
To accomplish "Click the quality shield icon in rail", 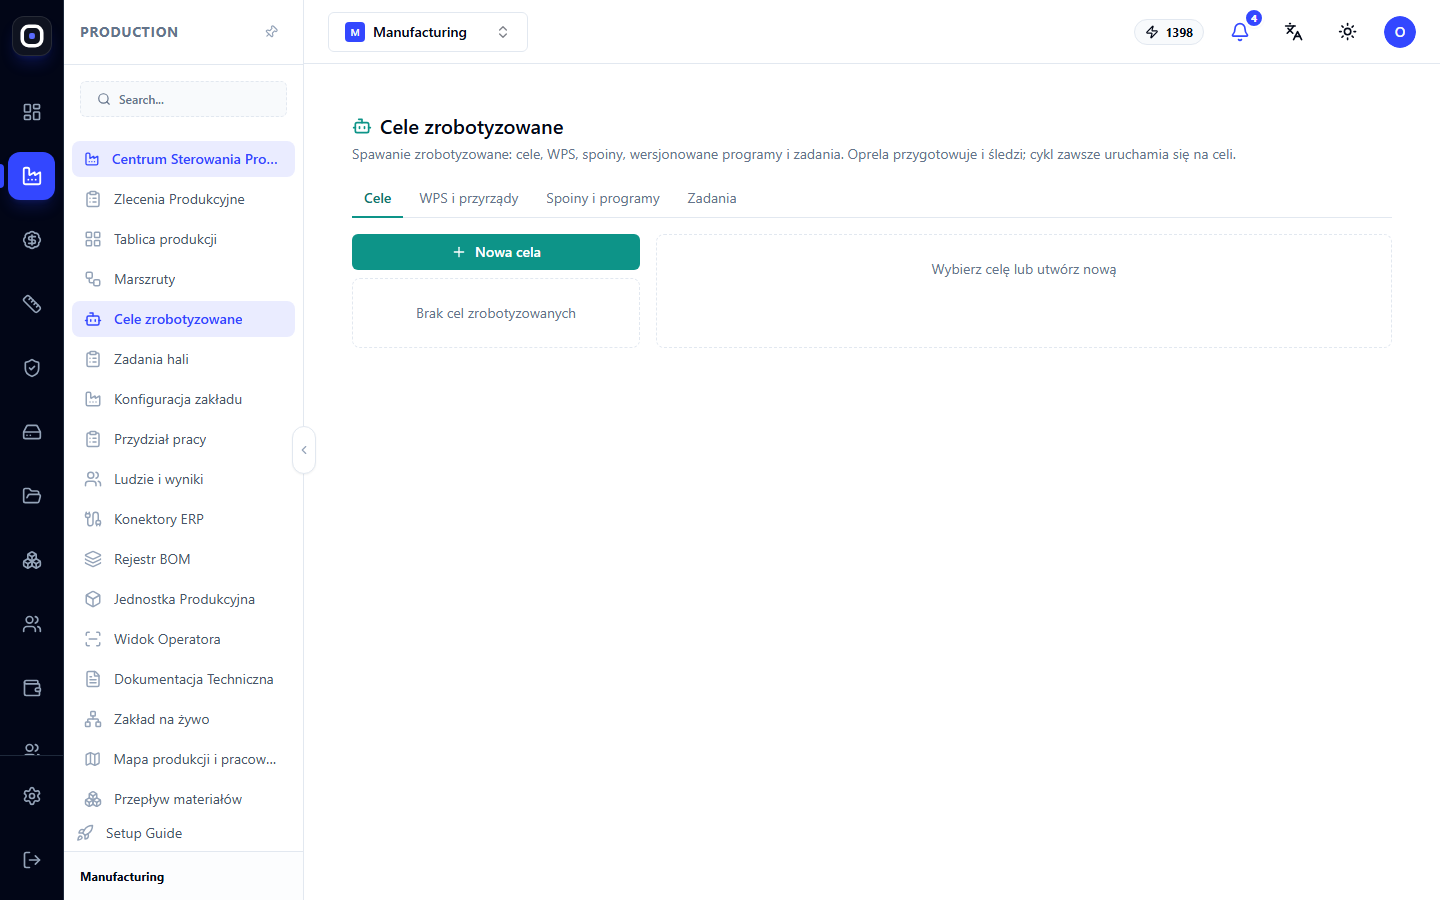I will 32,368.
